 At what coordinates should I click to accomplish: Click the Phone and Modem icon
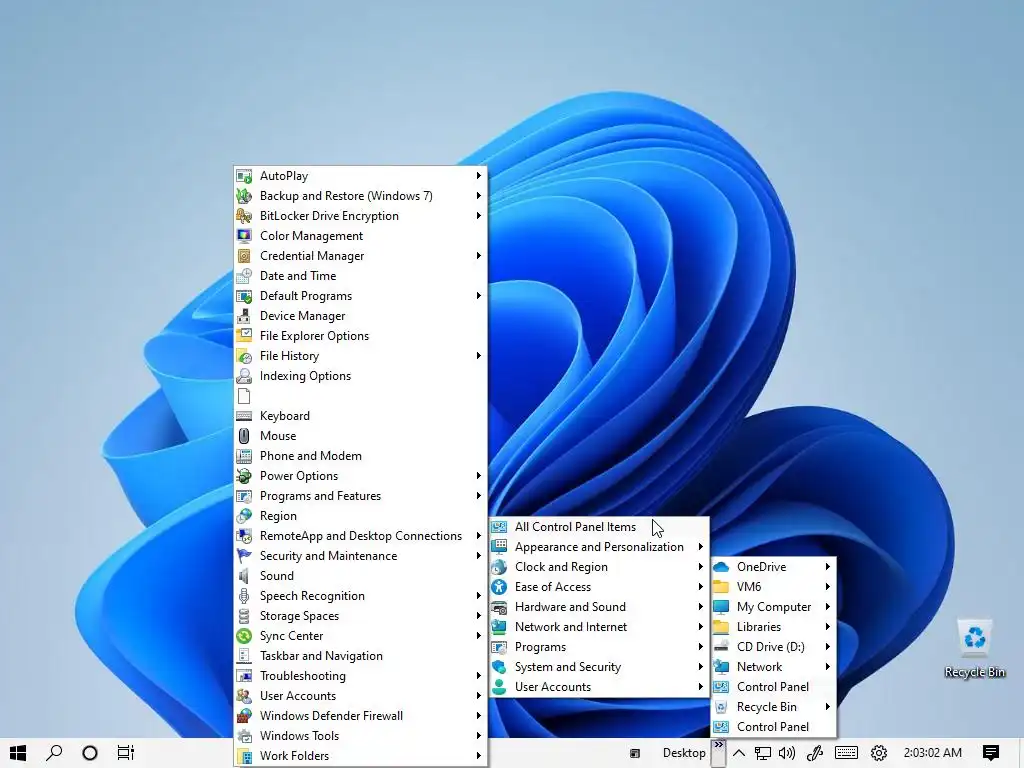pos(244,456)
